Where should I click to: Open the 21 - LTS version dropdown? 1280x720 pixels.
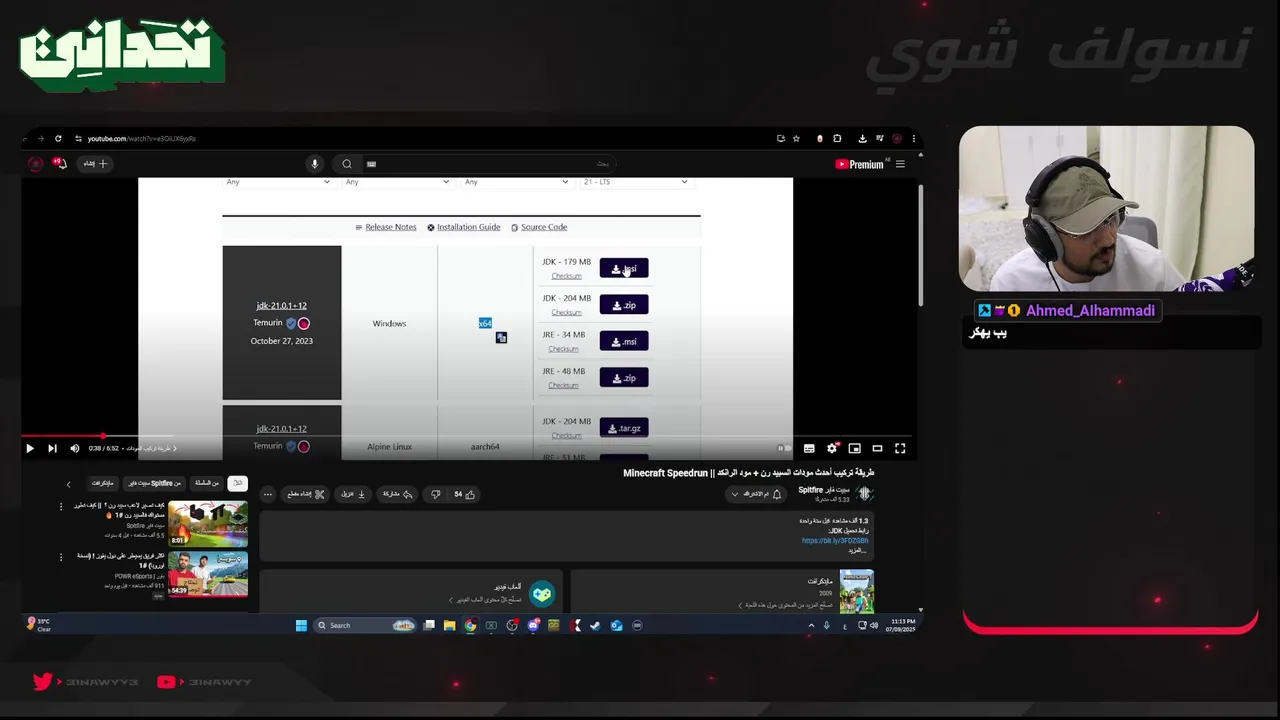coord(635,182)
